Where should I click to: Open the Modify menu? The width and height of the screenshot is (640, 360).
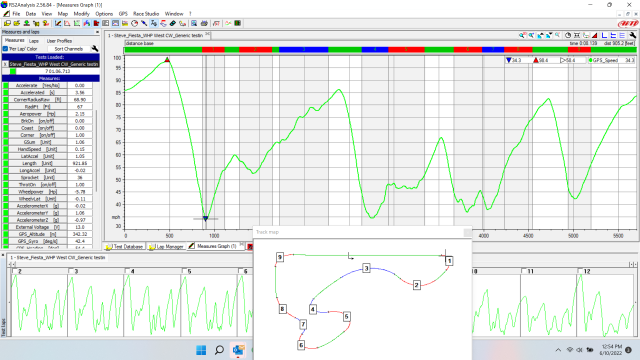pyautogui.click(x=82, y=13)
